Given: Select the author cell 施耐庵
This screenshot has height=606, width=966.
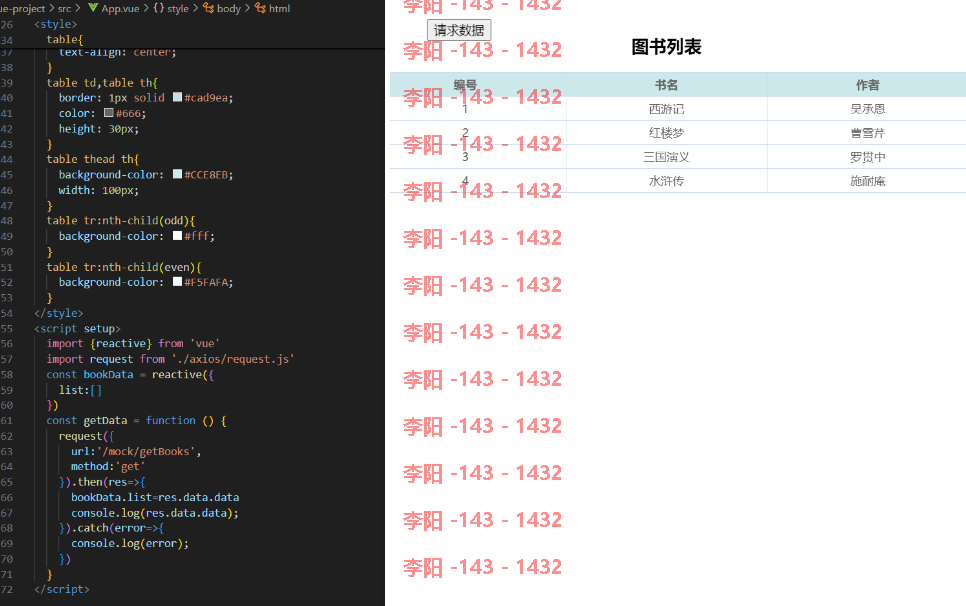Looking at the screenshot, I should click(867, 181).
